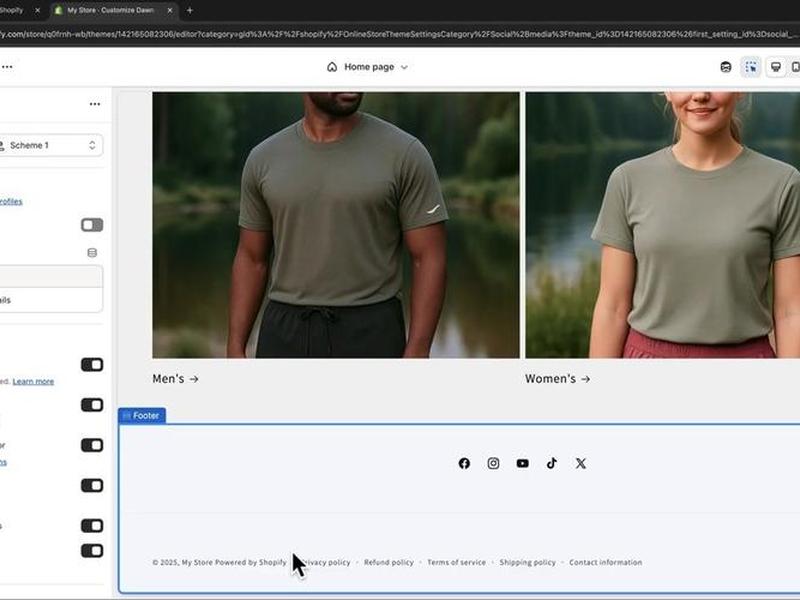Click the home icon beside Home page
Viewport: 800px width, 600px height.
click(332, 67)
